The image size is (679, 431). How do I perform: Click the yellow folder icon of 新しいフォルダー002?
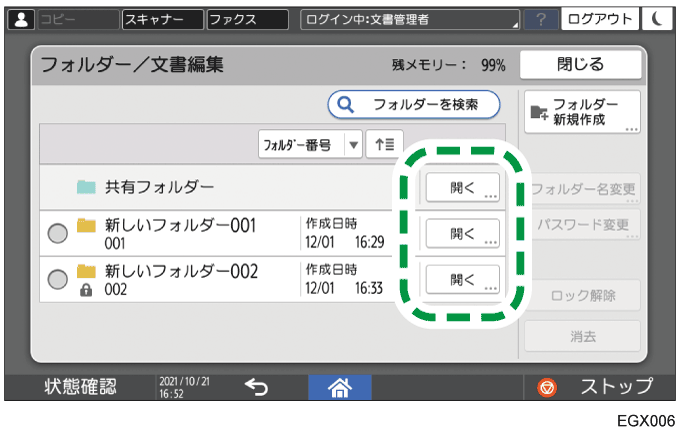click(86, 271)
